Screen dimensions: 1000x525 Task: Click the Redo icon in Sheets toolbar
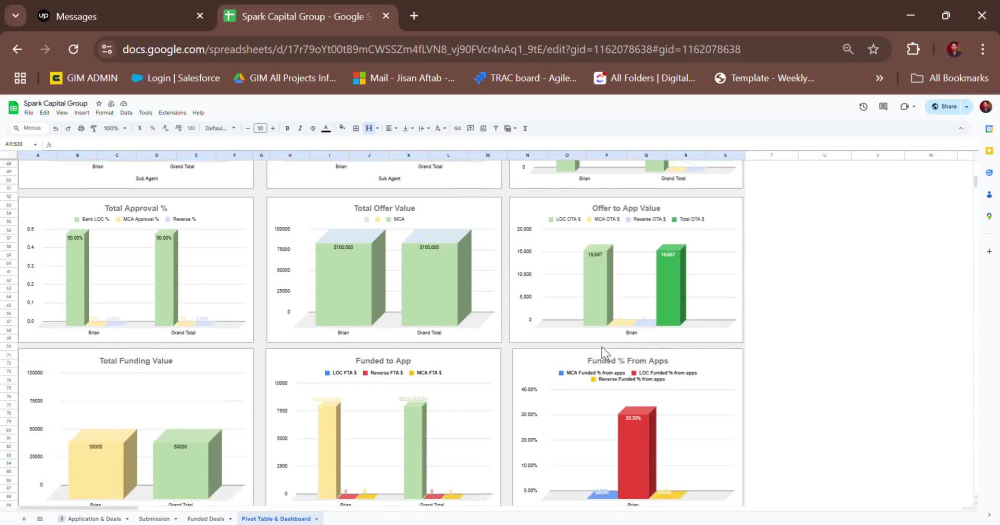tap(68, 128)
